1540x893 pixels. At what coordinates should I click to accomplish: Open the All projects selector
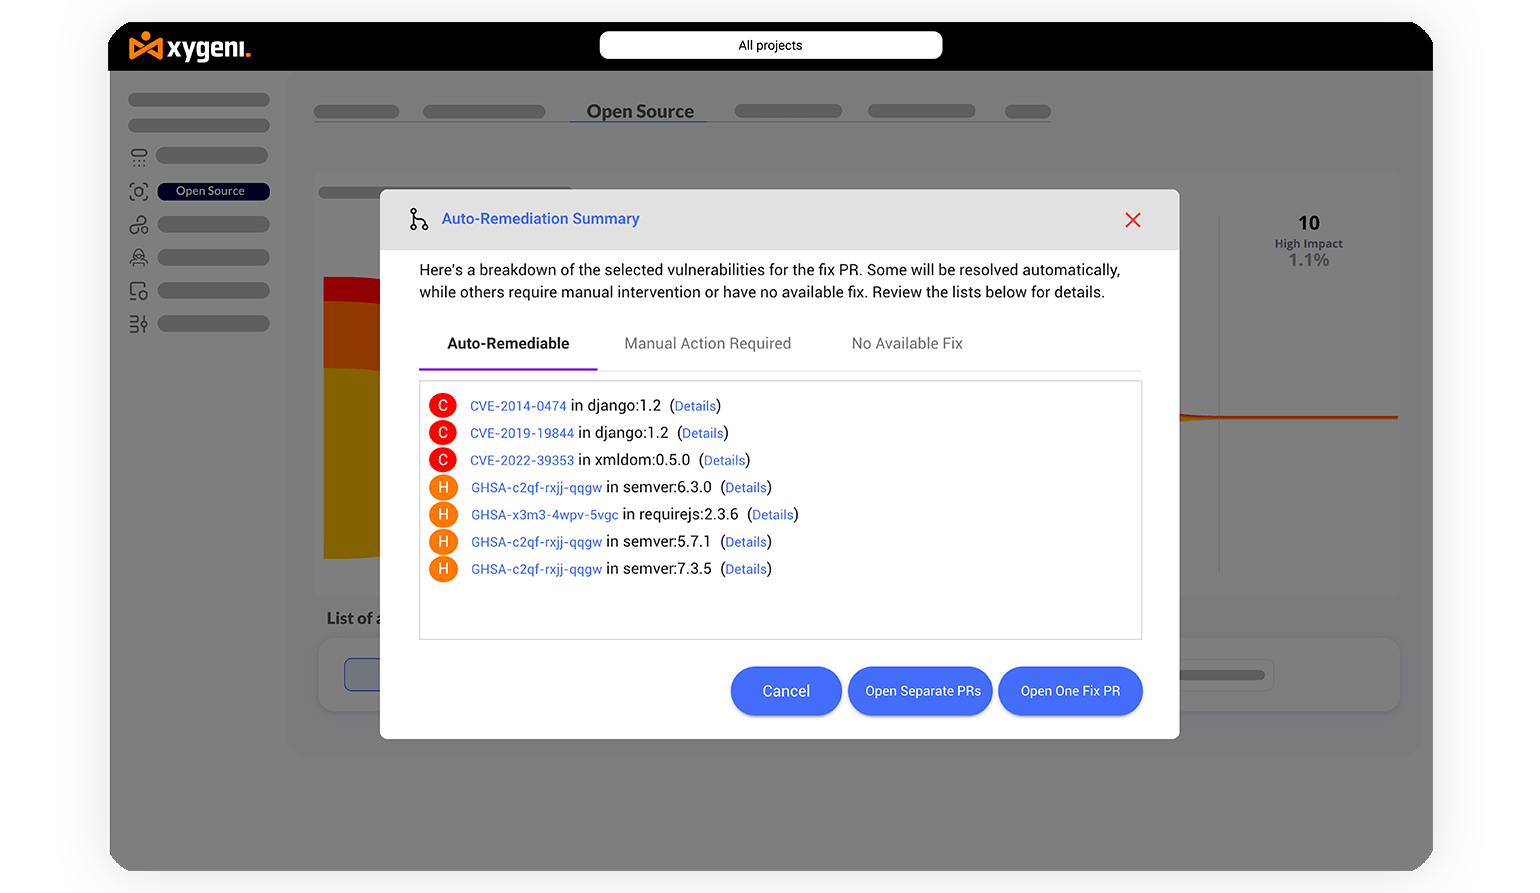tap(770, 45)
